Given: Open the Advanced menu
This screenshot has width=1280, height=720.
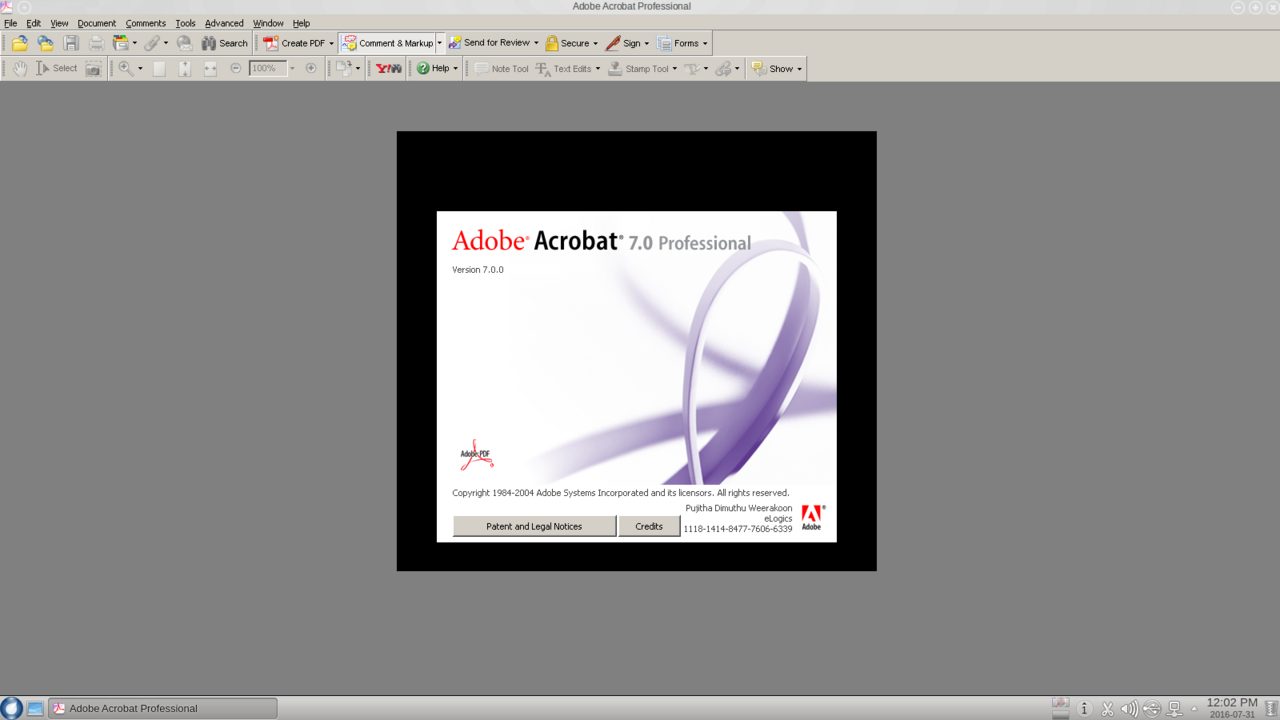Looking at the screenshot, I should [224, 23].
